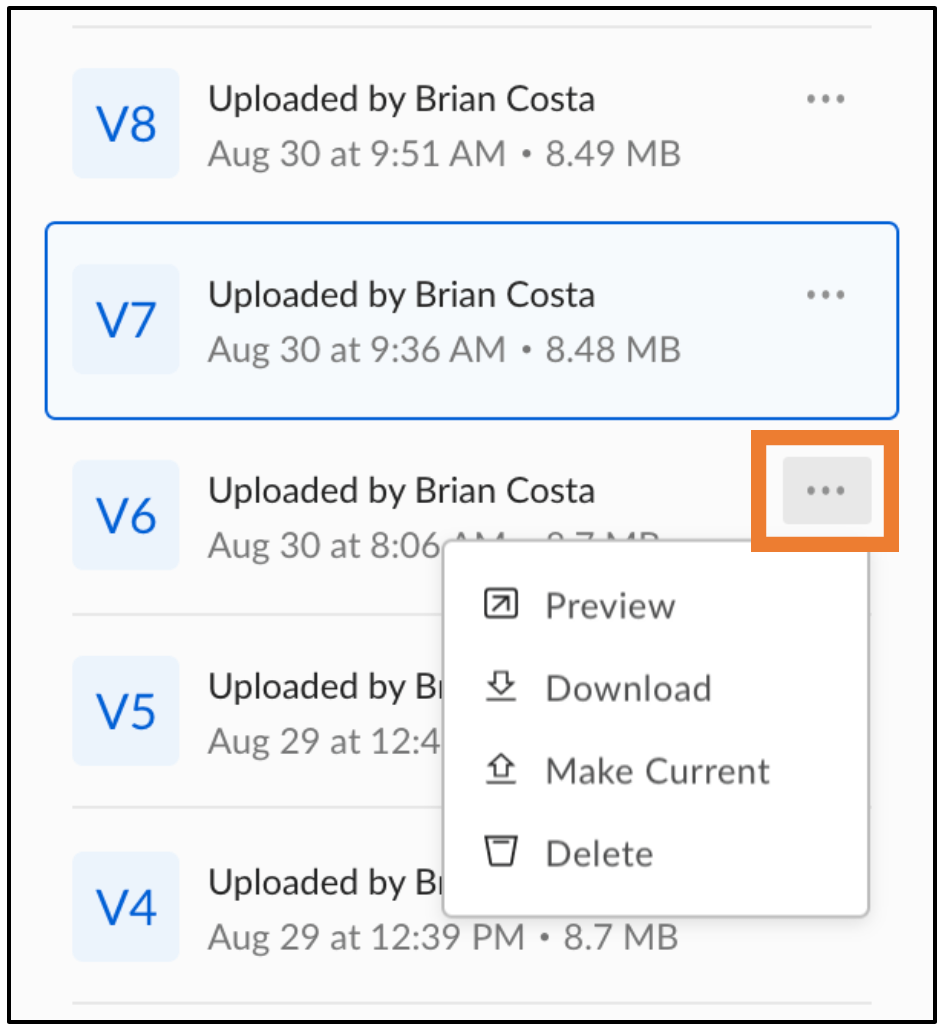Click the highlighted ellipsis menu for V6
950x1034 pixels.
[x=826, y=490]
